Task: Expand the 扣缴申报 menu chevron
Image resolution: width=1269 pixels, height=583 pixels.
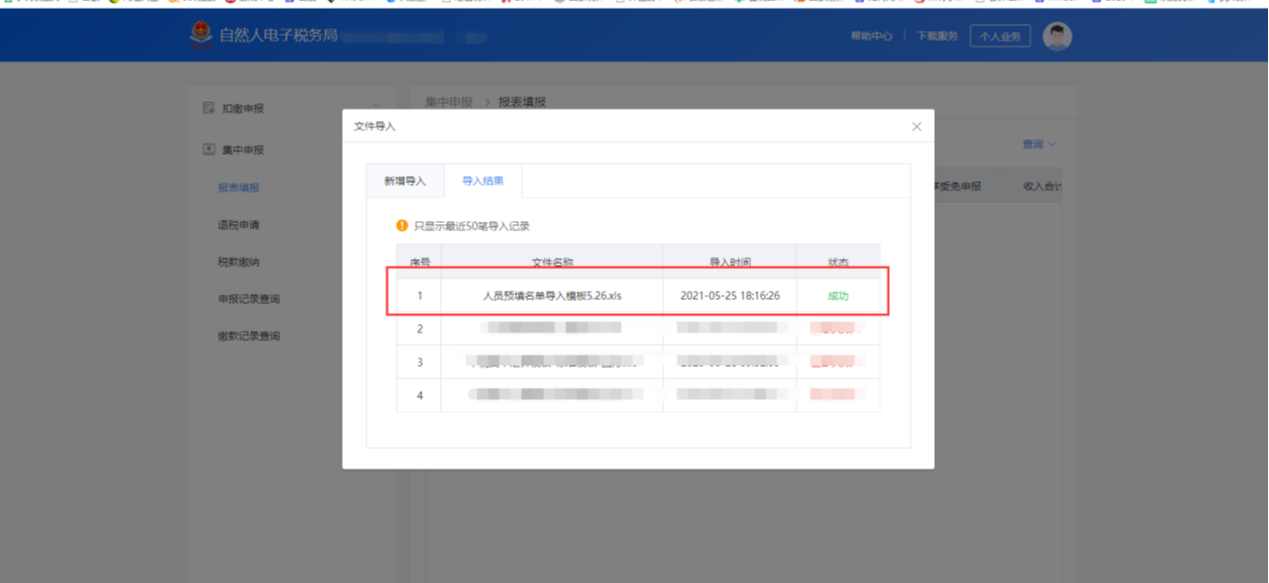Action: point(377,106)
